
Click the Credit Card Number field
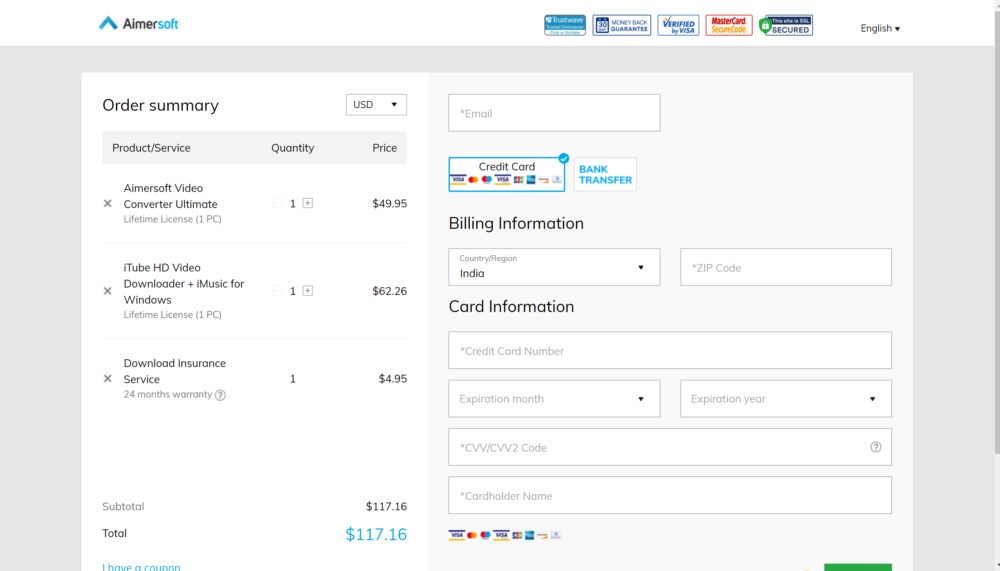pos(670,350)
